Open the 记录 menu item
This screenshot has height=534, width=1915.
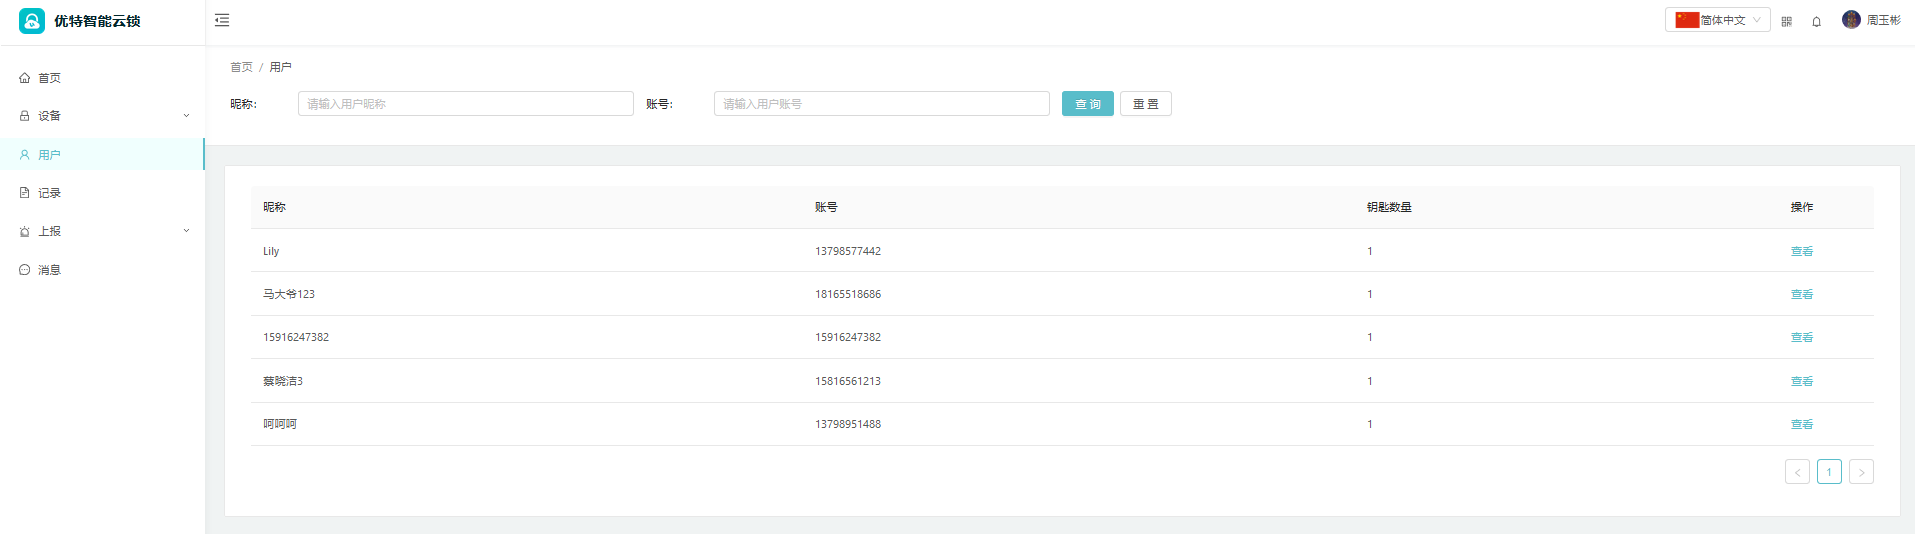pos(49,193)
